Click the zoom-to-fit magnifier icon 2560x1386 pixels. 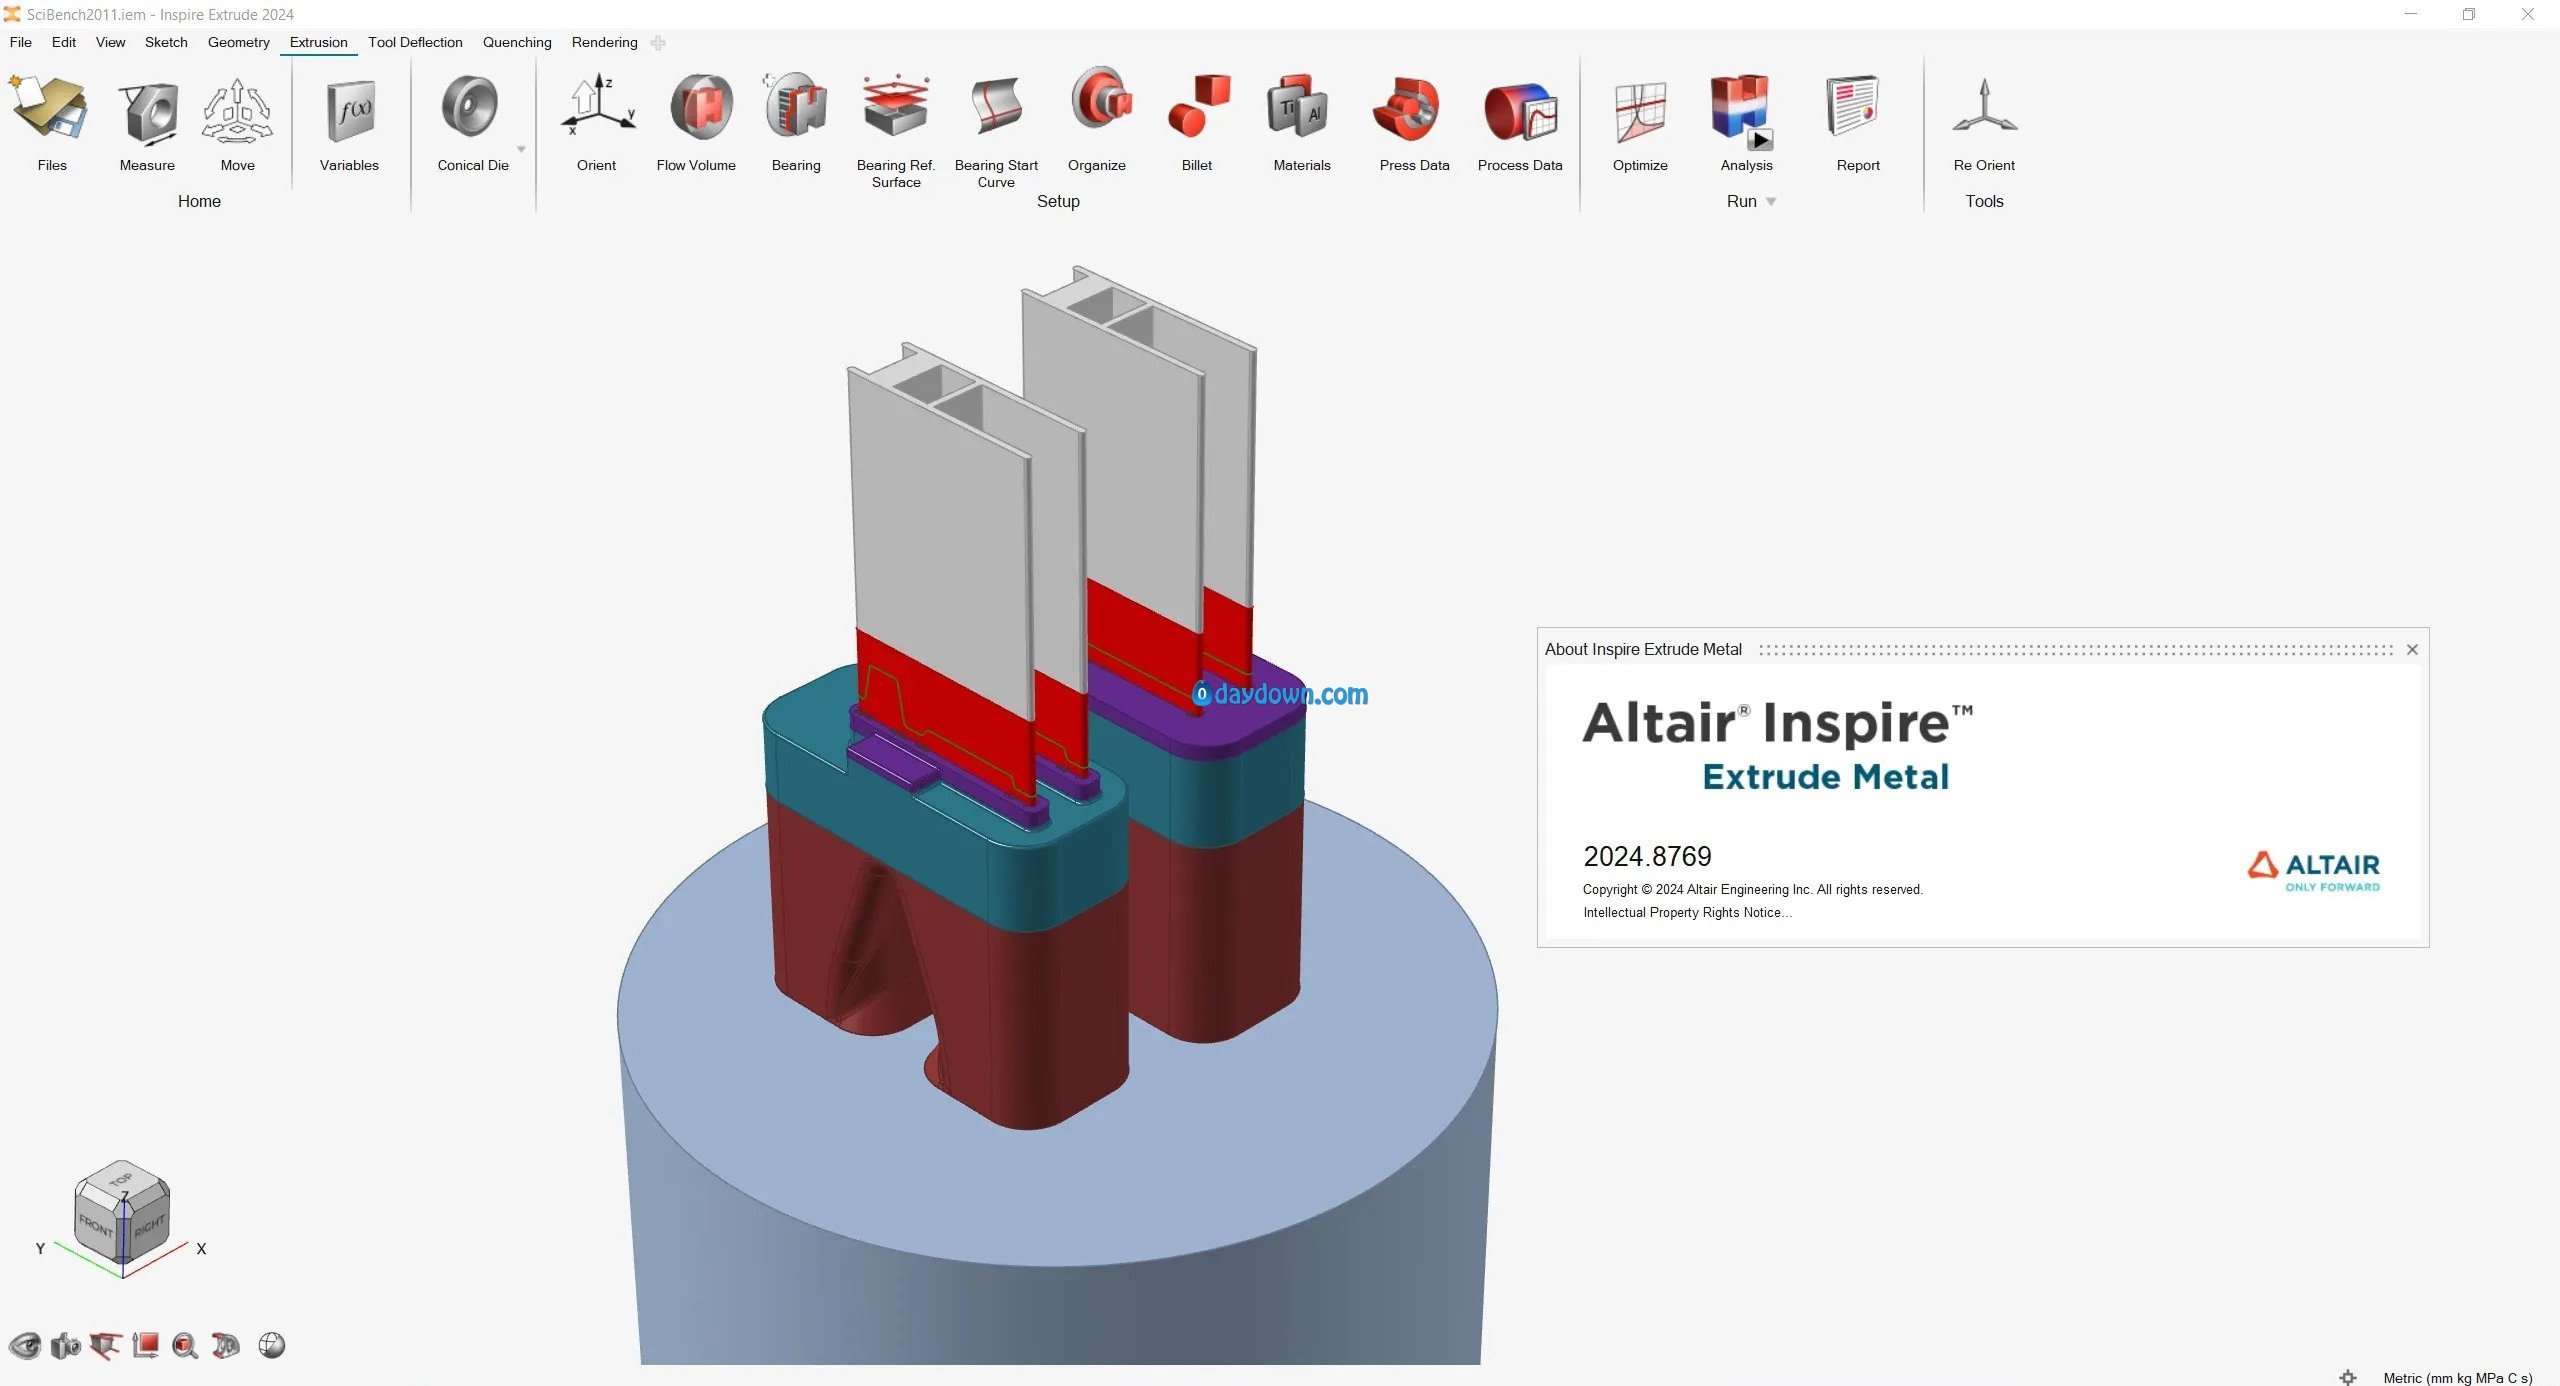[185, 1346]
